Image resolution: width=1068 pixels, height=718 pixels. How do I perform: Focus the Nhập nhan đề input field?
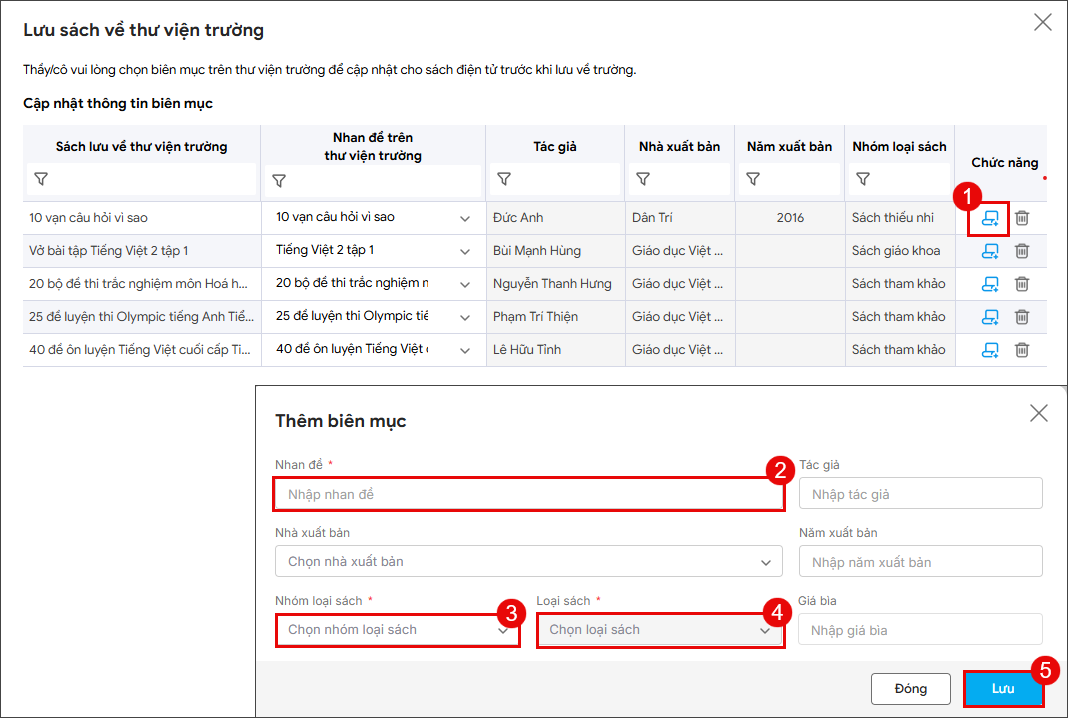pos(529,495)
